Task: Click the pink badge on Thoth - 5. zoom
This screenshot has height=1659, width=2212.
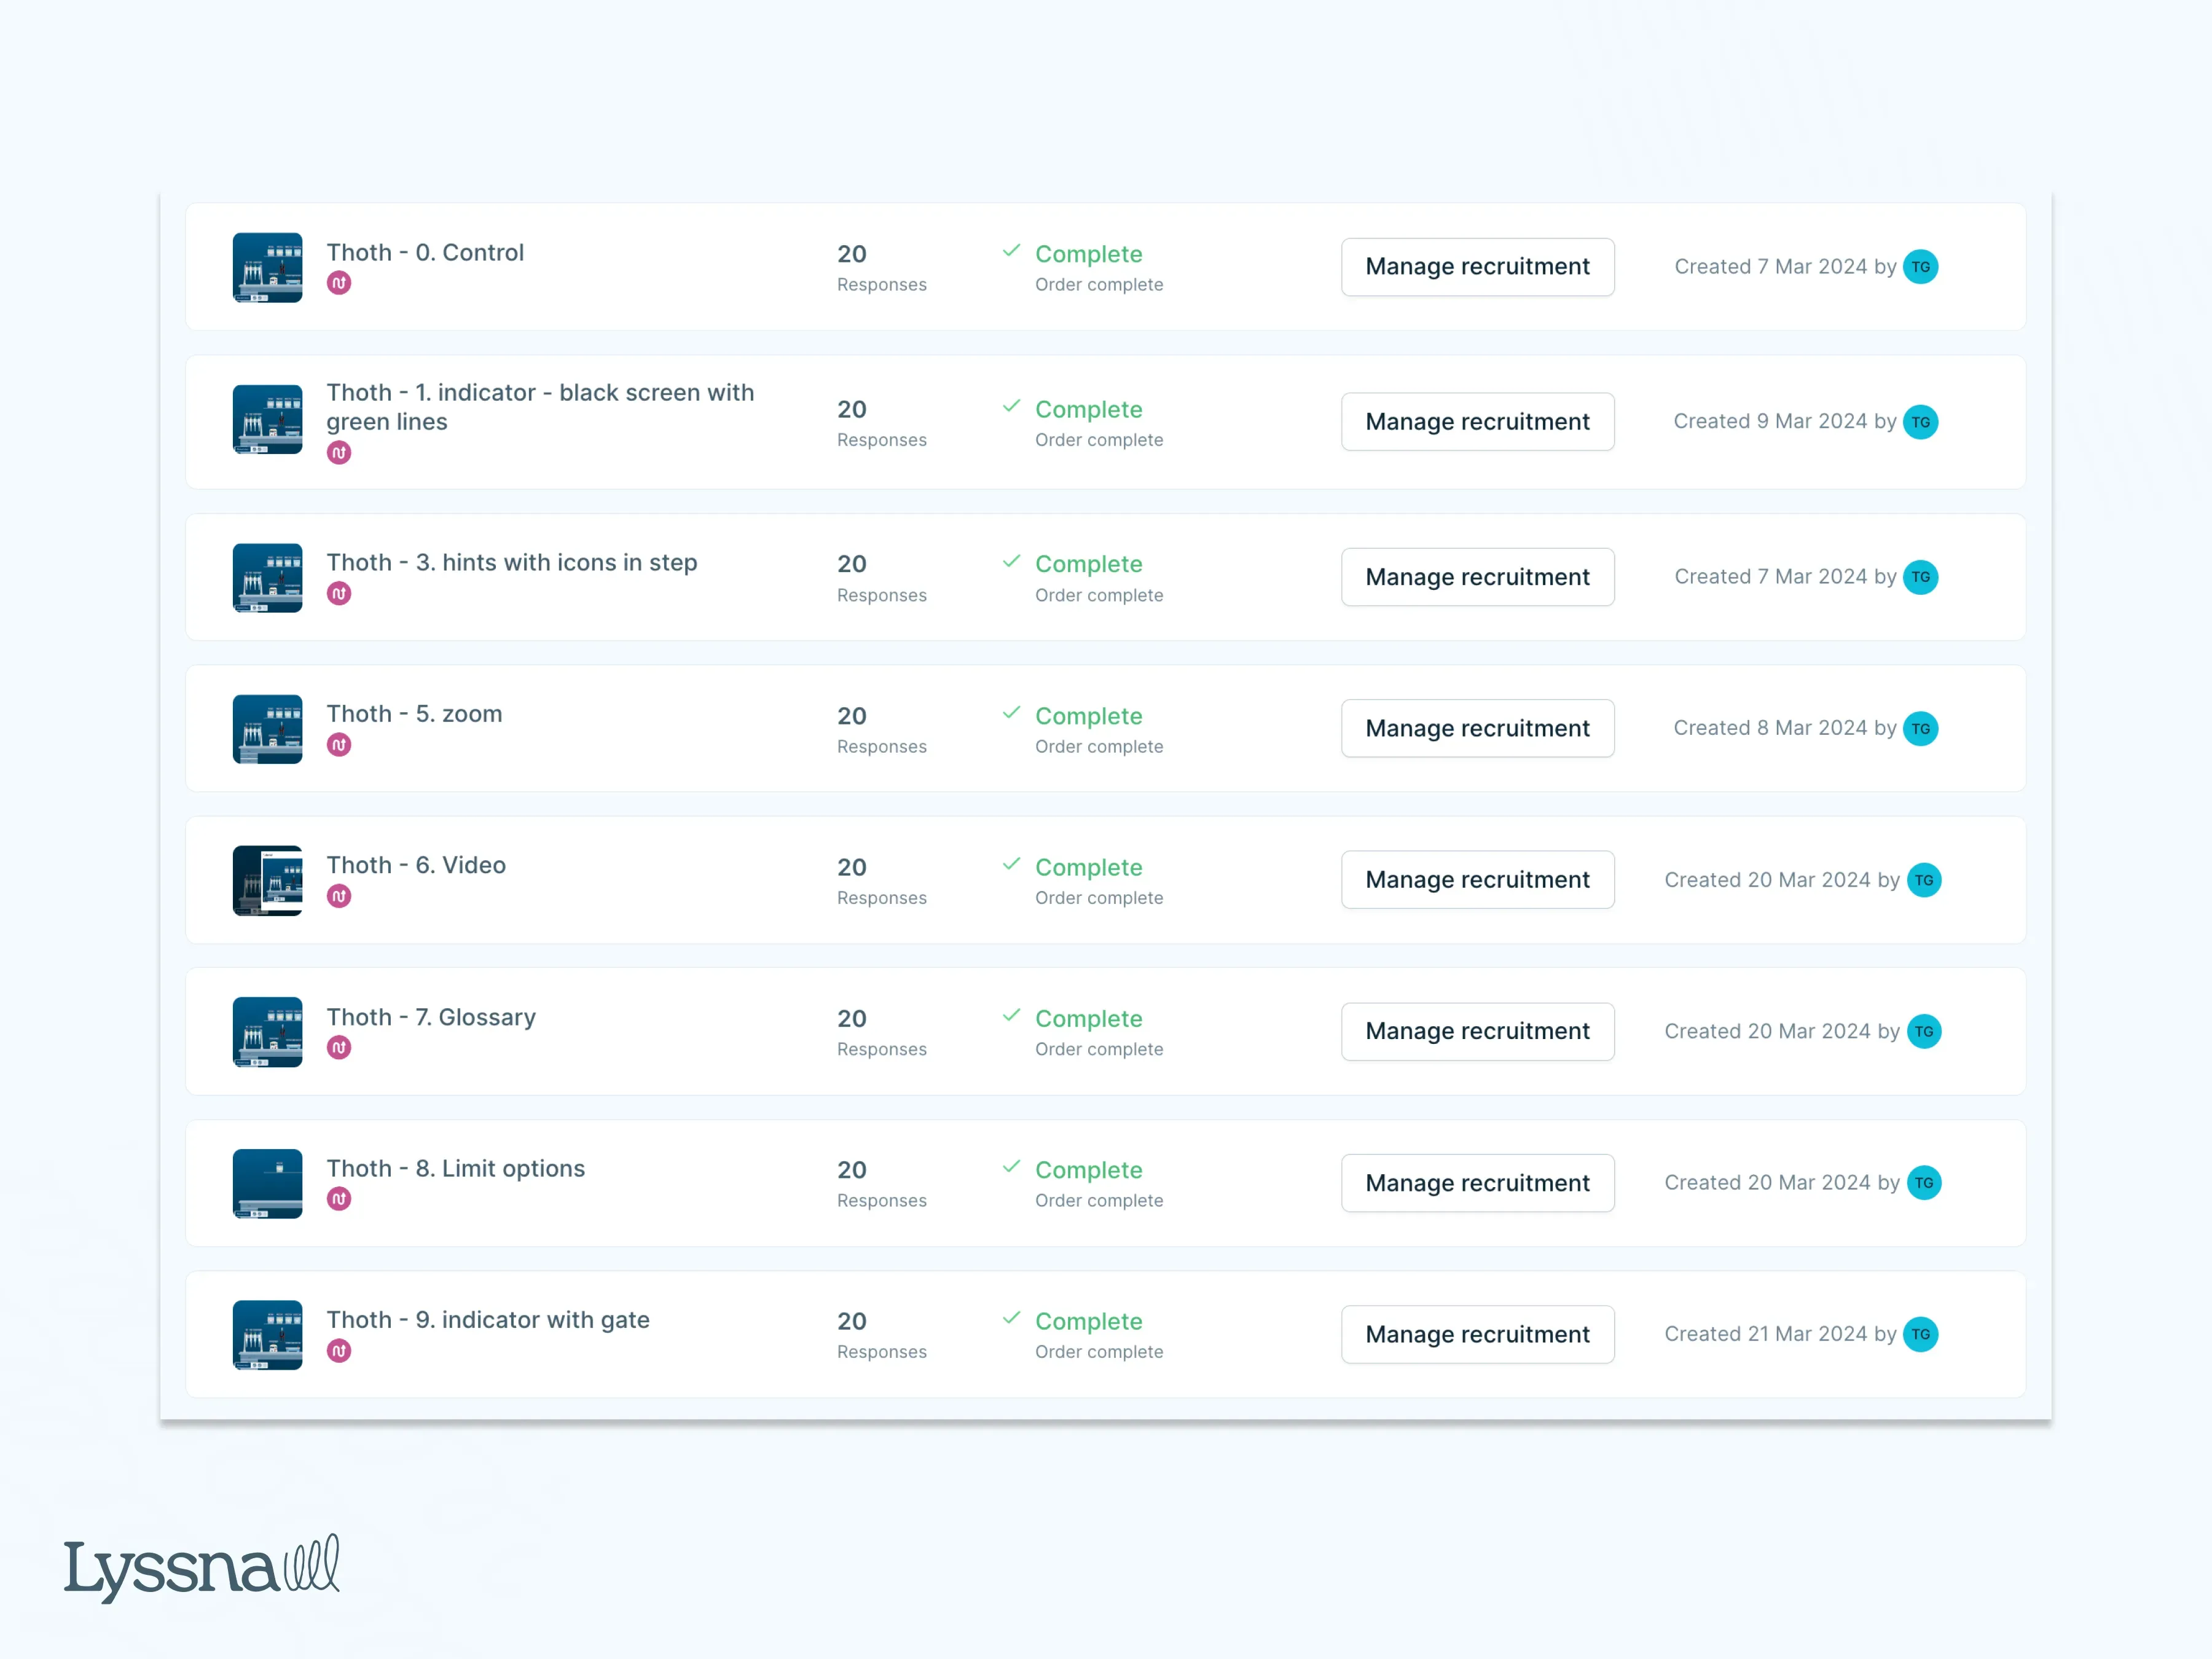Action: click(x=340, y=744)
